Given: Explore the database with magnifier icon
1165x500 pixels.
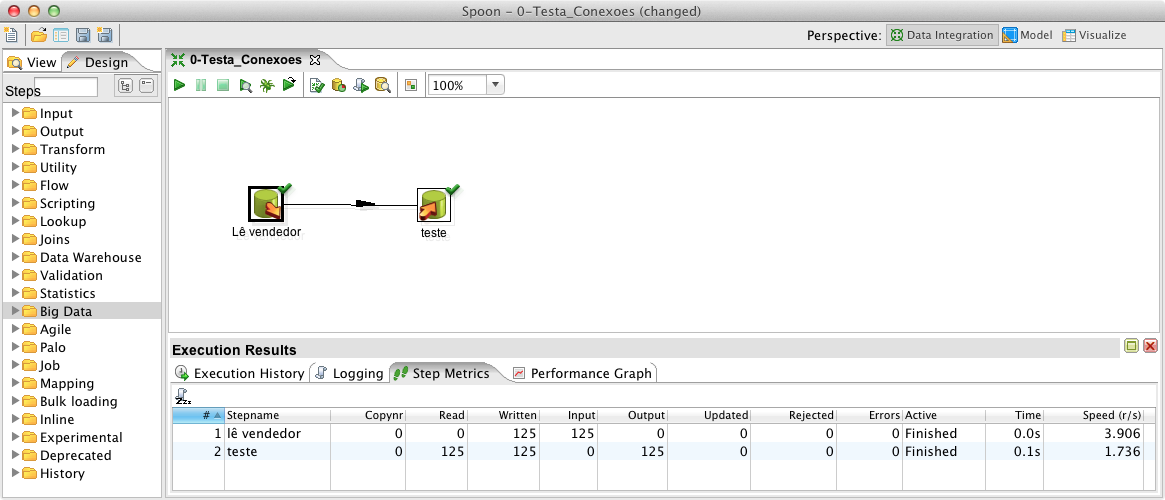Looking at the screenshot, I should 383,85.
